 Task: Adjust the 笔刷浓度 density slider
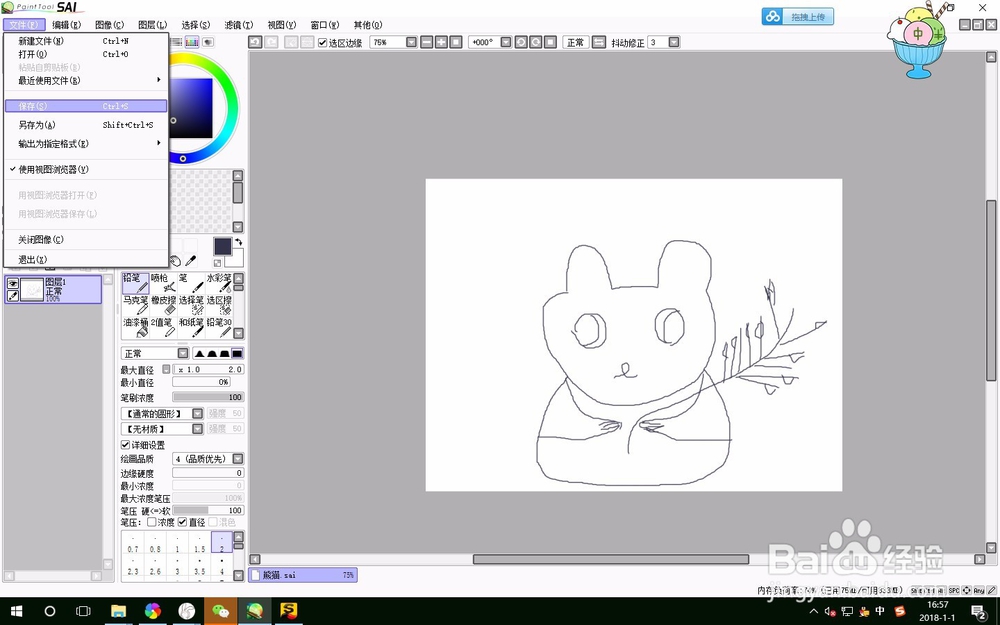pos(208,397)
